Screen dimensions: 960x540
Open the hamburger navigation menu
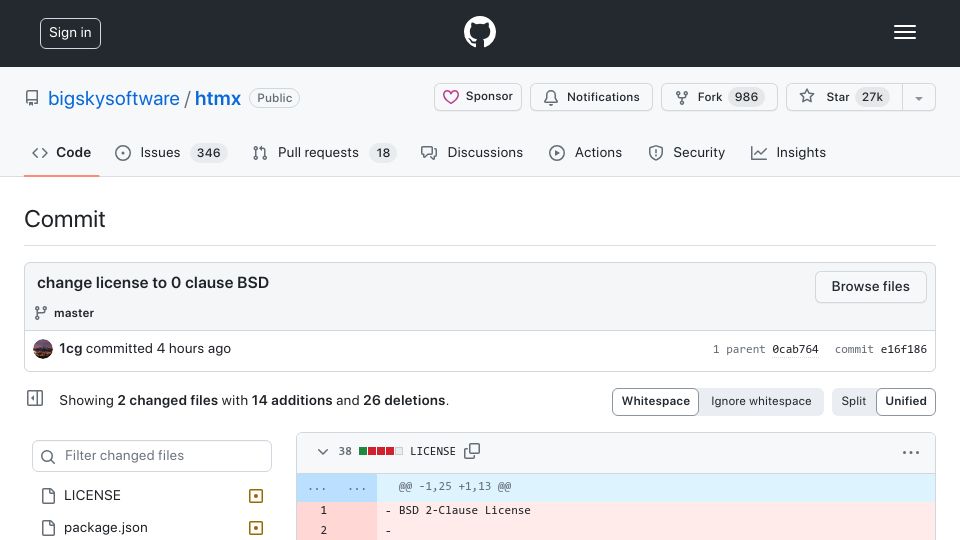[904, 32]
